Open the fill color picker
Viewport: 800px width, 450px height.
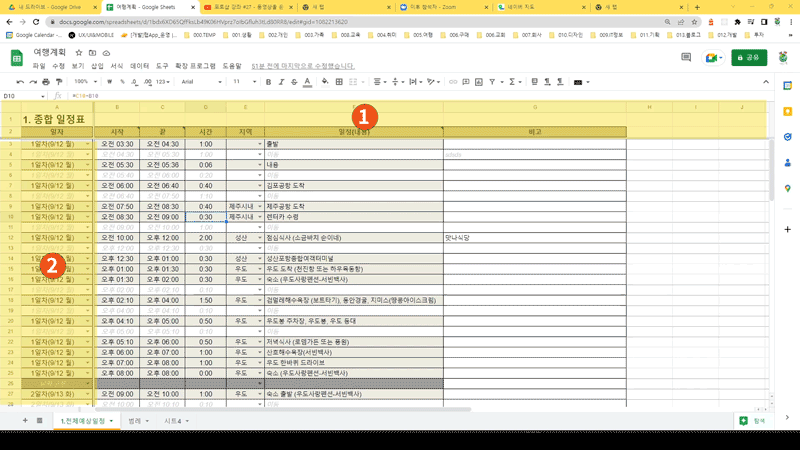tap(325, 82)
